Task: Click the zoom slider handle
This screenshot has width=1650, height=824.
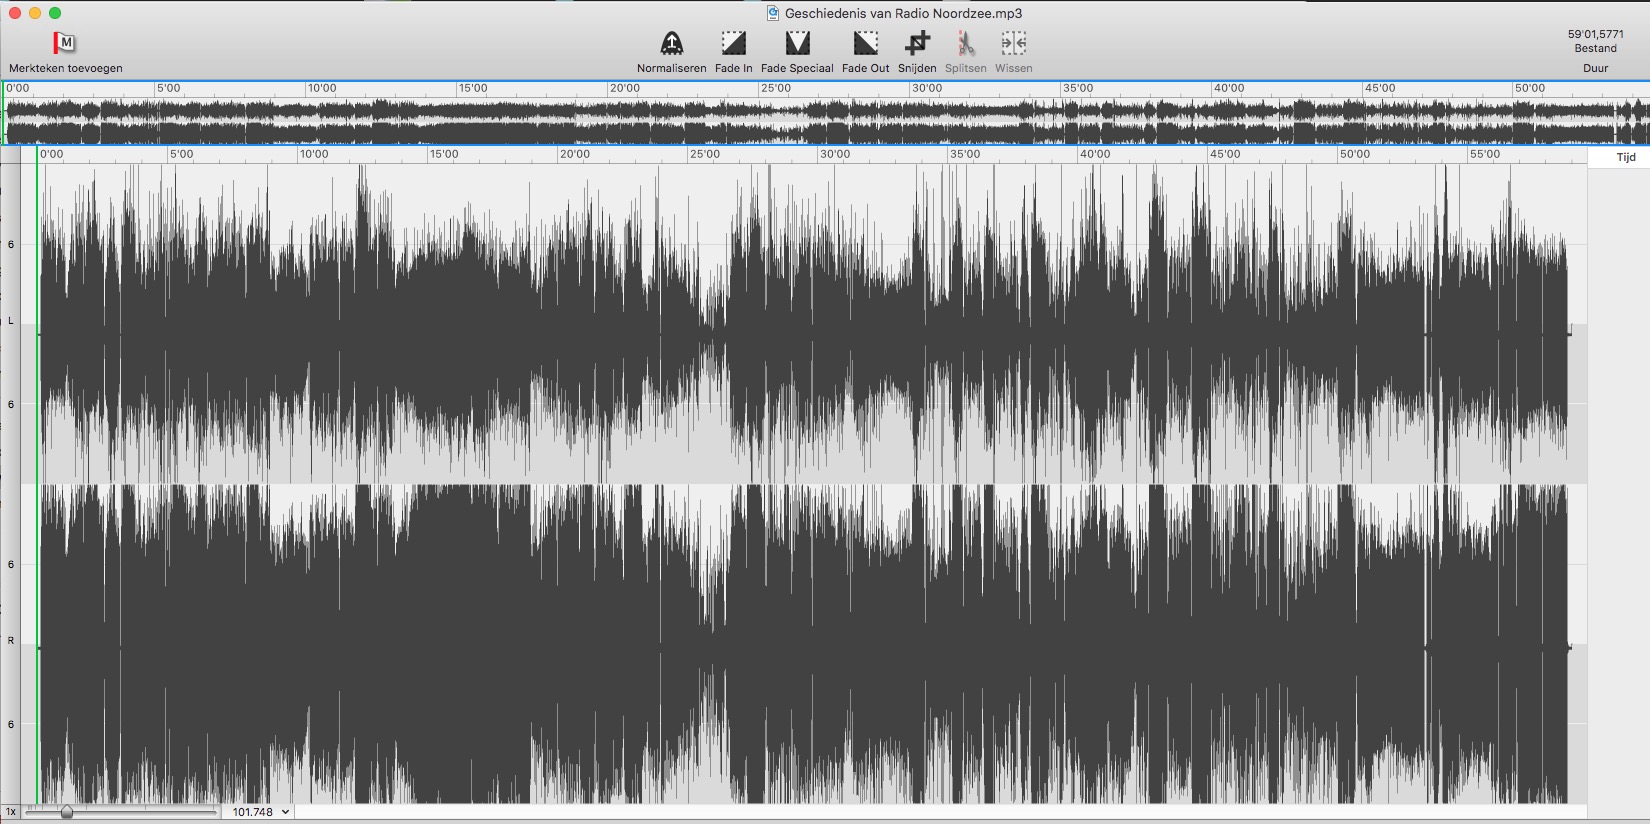Action: [67, 812]
